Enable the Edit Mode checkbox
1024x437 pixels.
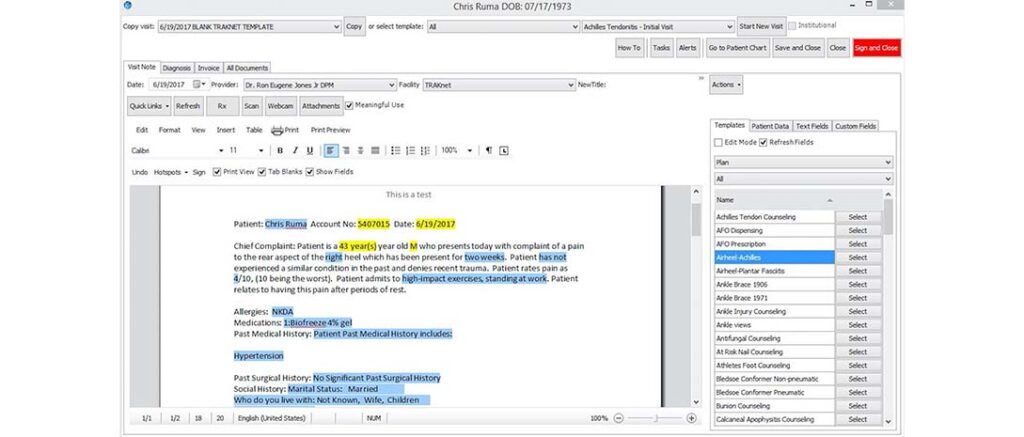(718, 142)
